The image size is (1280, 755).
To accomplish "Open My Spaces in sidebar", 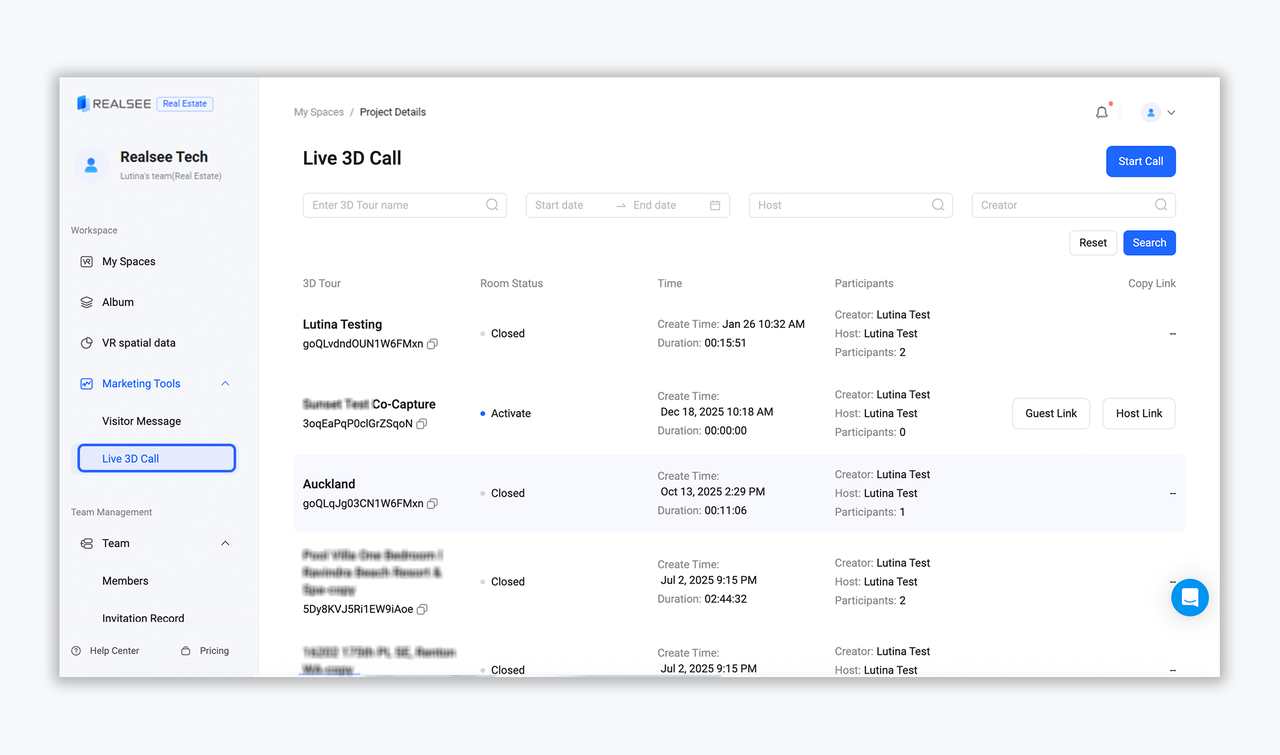I will 129,262.
